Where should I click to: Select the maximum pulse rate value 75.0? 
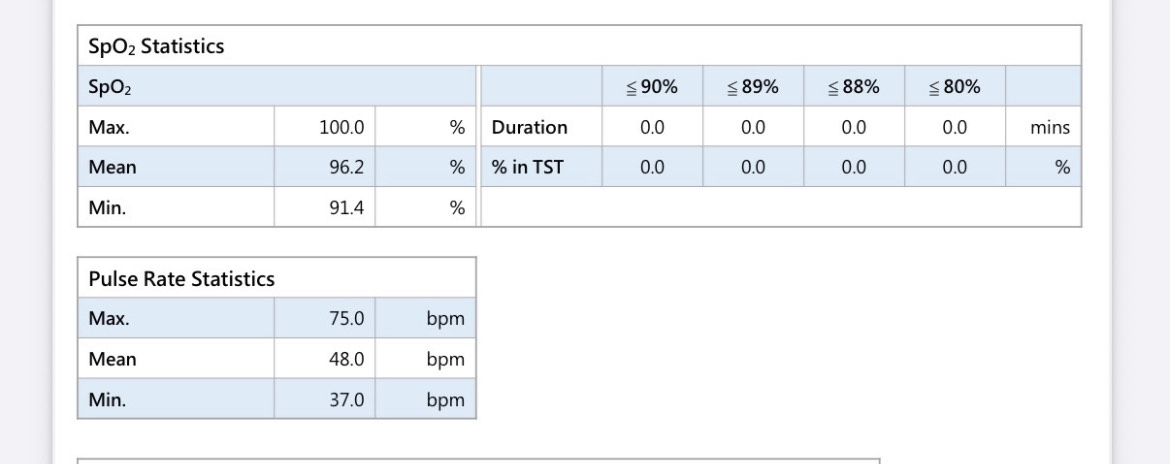tap(346, 319)
